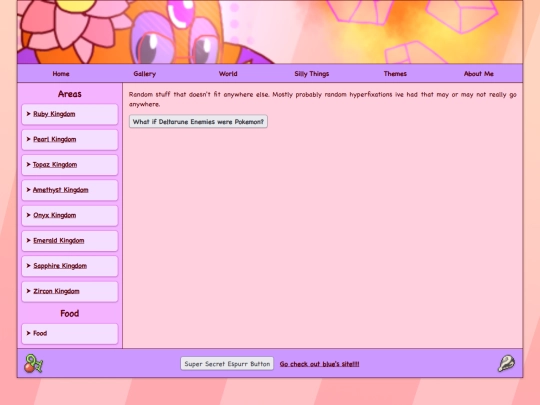The height and width of the screenshot is (405, 540).
Task: Expand the Ruby Kingdom arrow
Action: (29, 114)
